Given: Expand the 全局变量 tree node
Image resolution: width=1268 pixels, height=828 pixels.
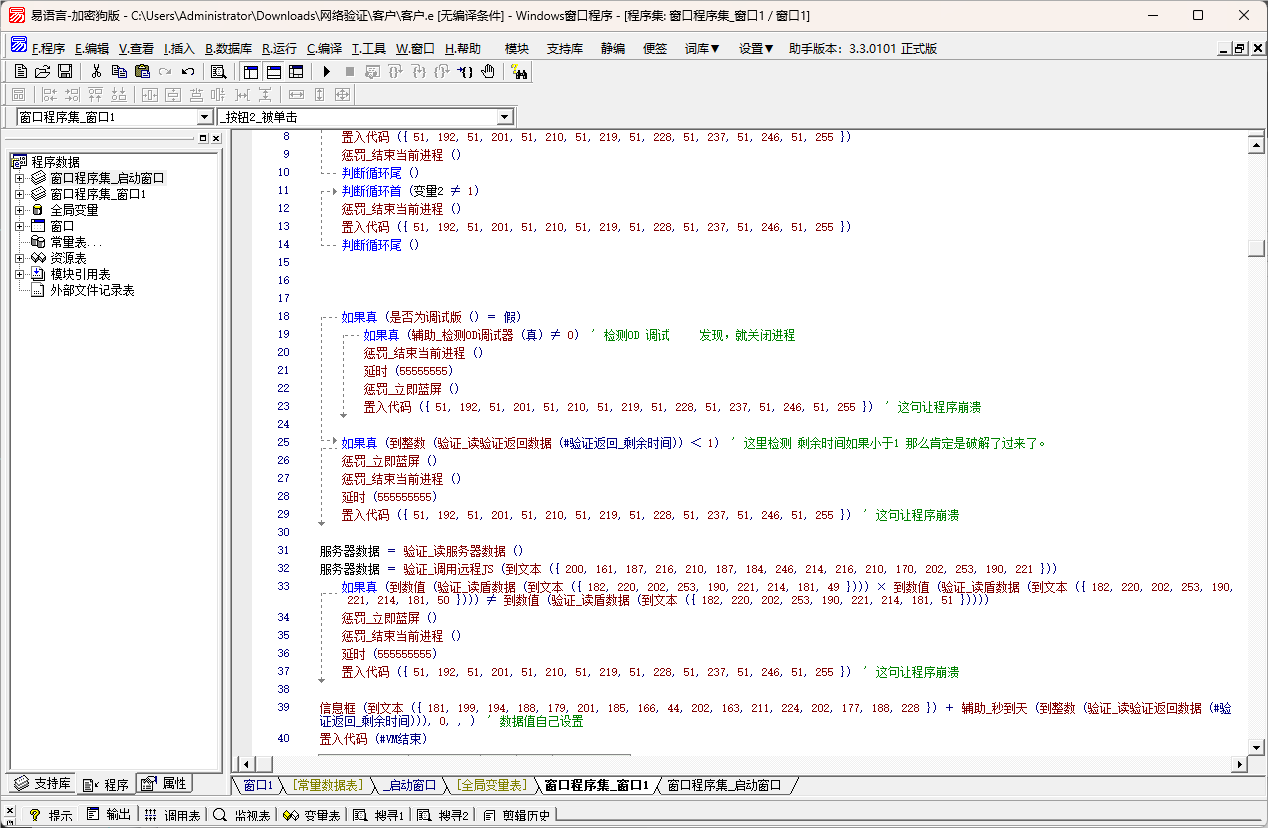Looking at the screenshot, I should coord(19,210).
